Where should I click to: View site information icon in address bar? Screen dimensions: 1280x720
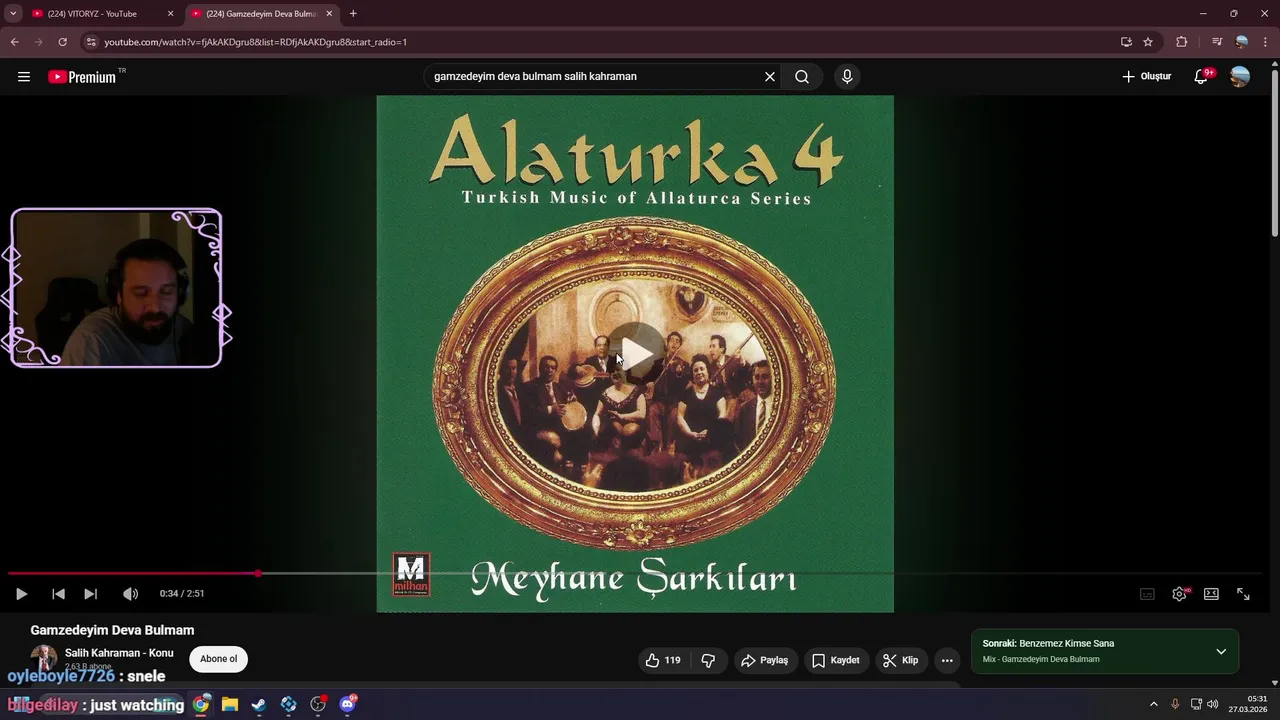pyautogui.click(x=91, y=42)
